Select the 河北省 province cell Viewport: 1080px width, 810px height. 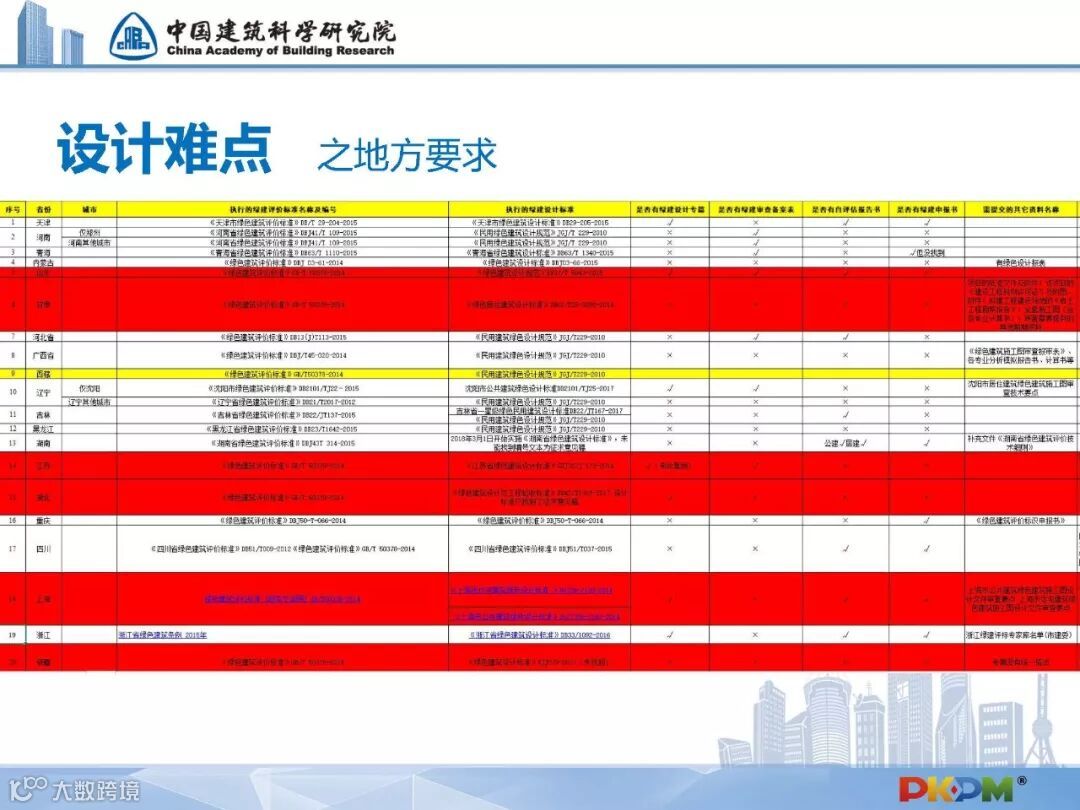[43, 337]
